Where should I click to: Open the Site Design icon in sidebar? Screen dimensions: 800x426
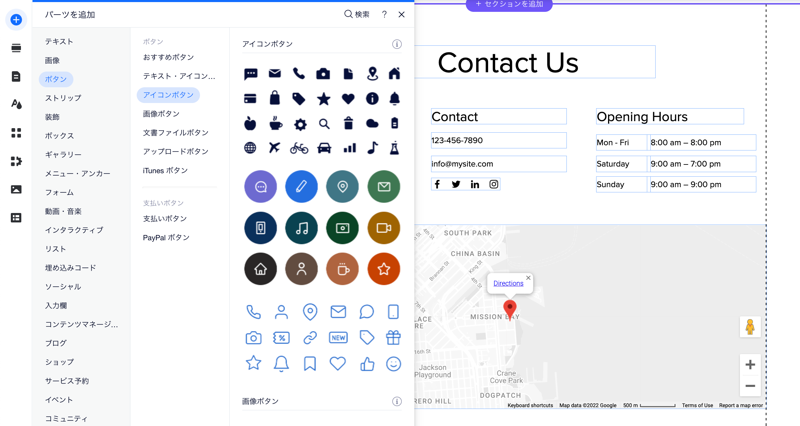pyautogui.click(x=16, y=105)
